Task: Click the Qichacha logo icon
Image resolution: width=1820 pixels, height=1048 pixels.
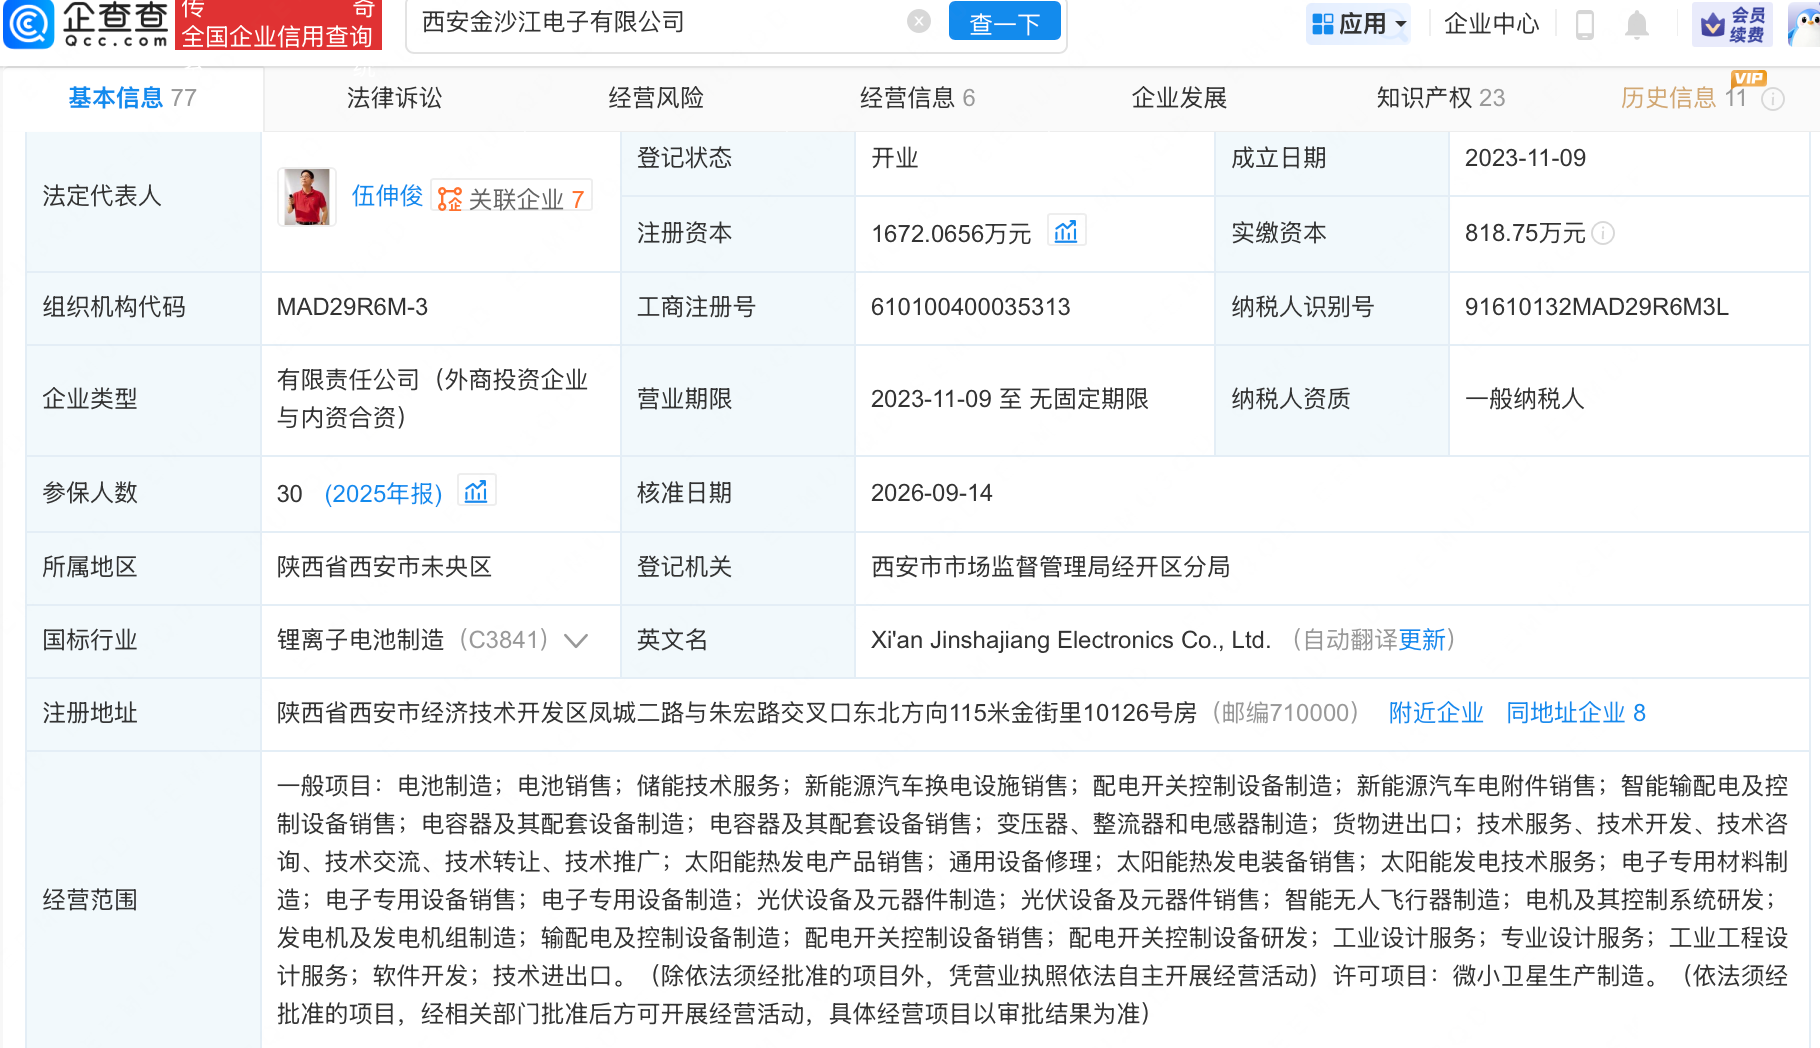Action: pyautogui.click(x=29, y=24)
